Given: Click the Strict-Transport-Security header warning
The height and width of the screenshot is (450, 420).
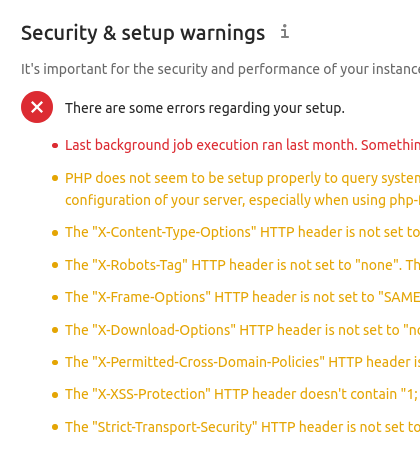Looking at the screenshot, I should 242,427.
